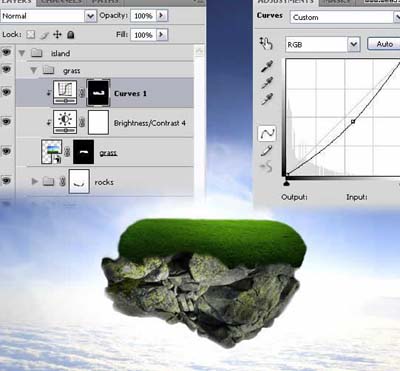
Task: Click the island group folder icon
Action: pyautogui.click(x=37, y=53)
